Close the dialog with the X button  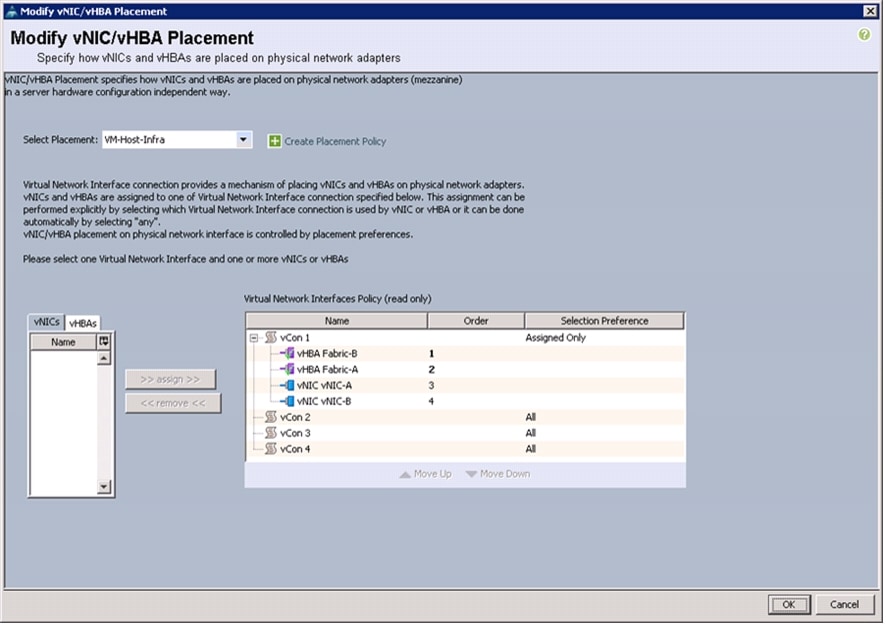click(x=870, y=11)
